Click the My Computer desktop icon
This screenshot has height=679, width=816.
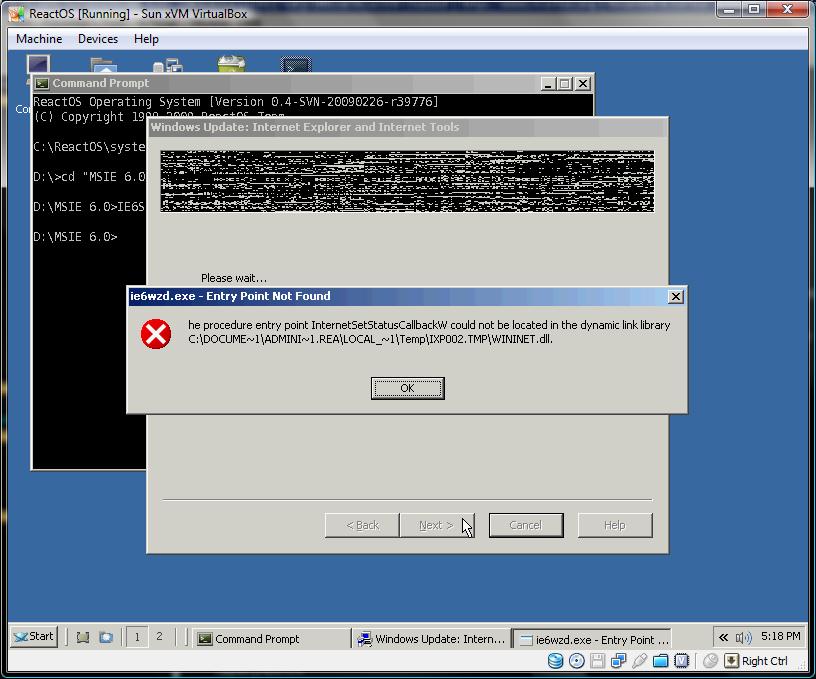coord(39,63)
